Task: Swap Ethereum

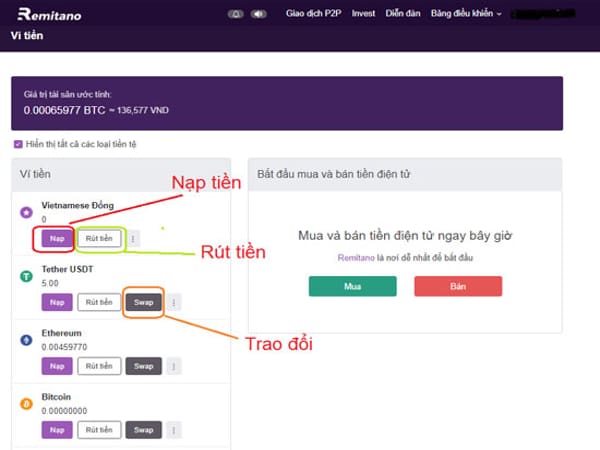Action: pyautogui.click(x=143, y=367)
